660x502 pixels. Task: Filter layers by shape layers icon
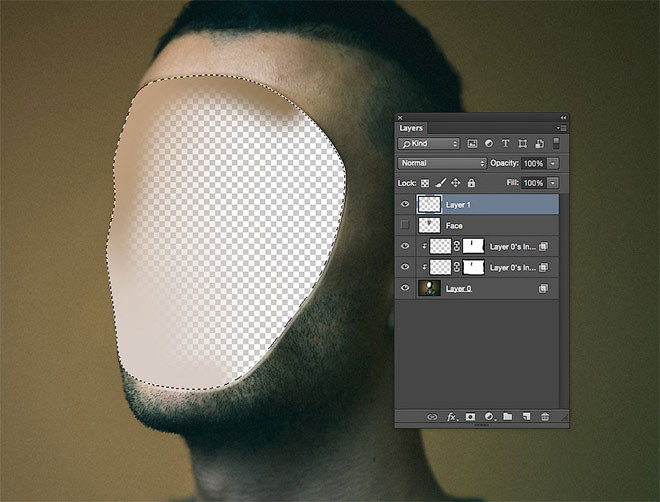(x=522, y=143)
